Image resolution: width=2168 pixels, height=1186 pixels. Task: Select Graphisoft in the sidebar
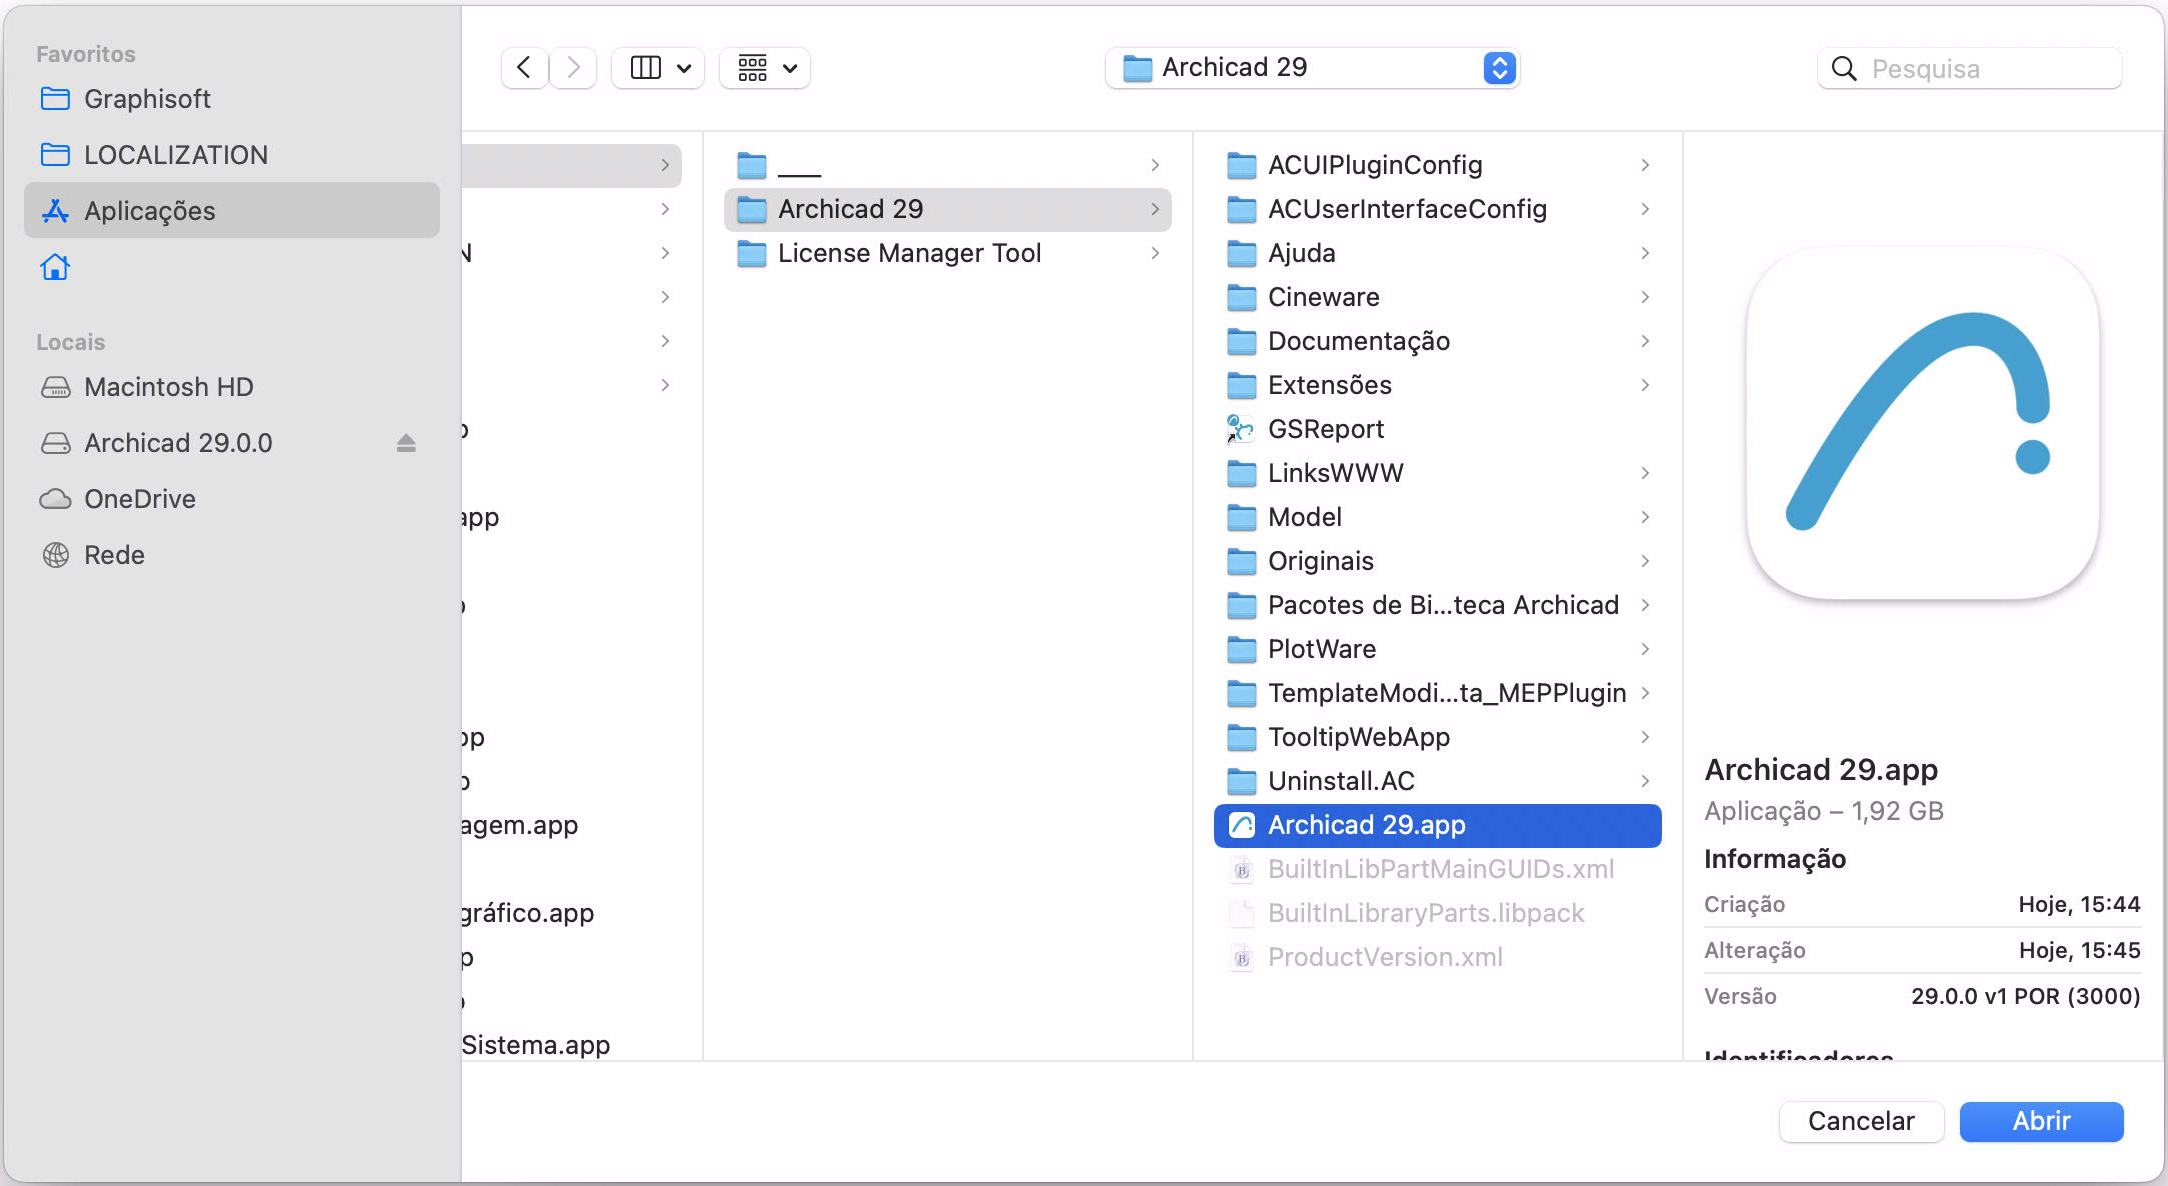[147, 99]
